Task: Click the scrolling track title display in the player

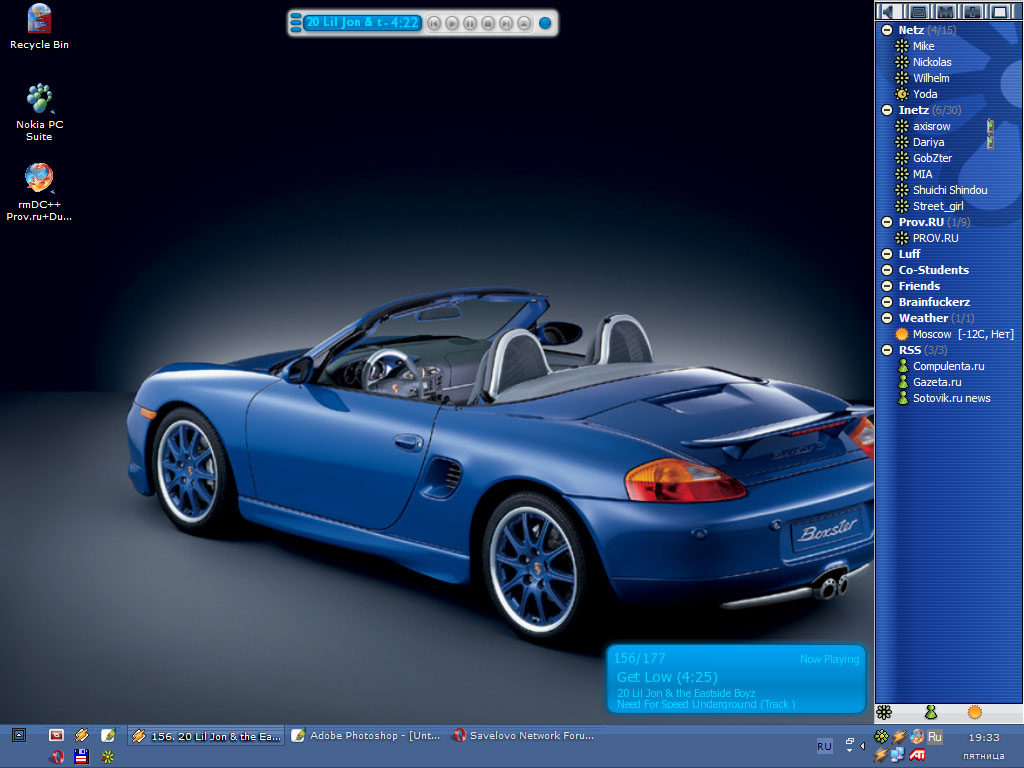Action: (x=362, y=23)
